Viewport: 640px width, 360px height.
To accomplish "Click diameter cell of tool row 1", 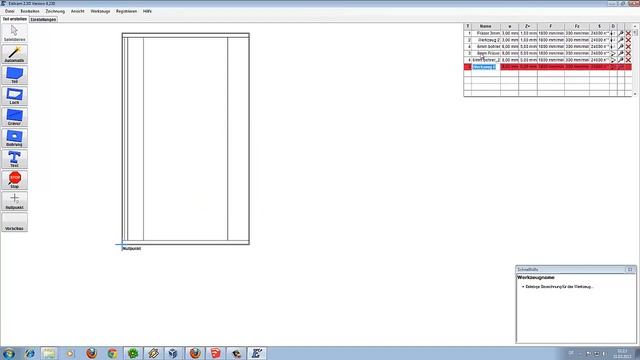I will [509, 33].
